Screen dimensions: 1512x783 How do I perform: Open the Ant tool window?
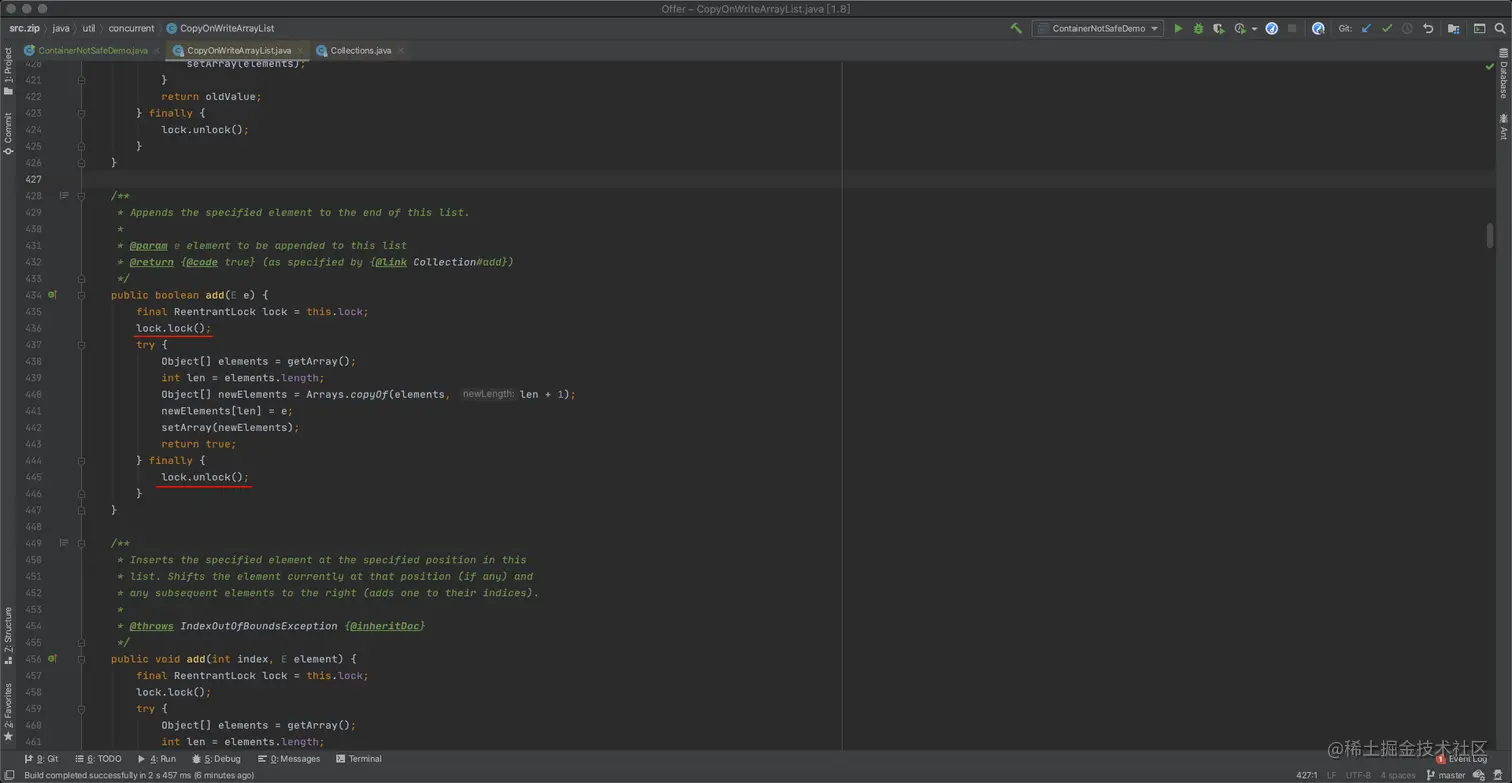pos(1503,127)
